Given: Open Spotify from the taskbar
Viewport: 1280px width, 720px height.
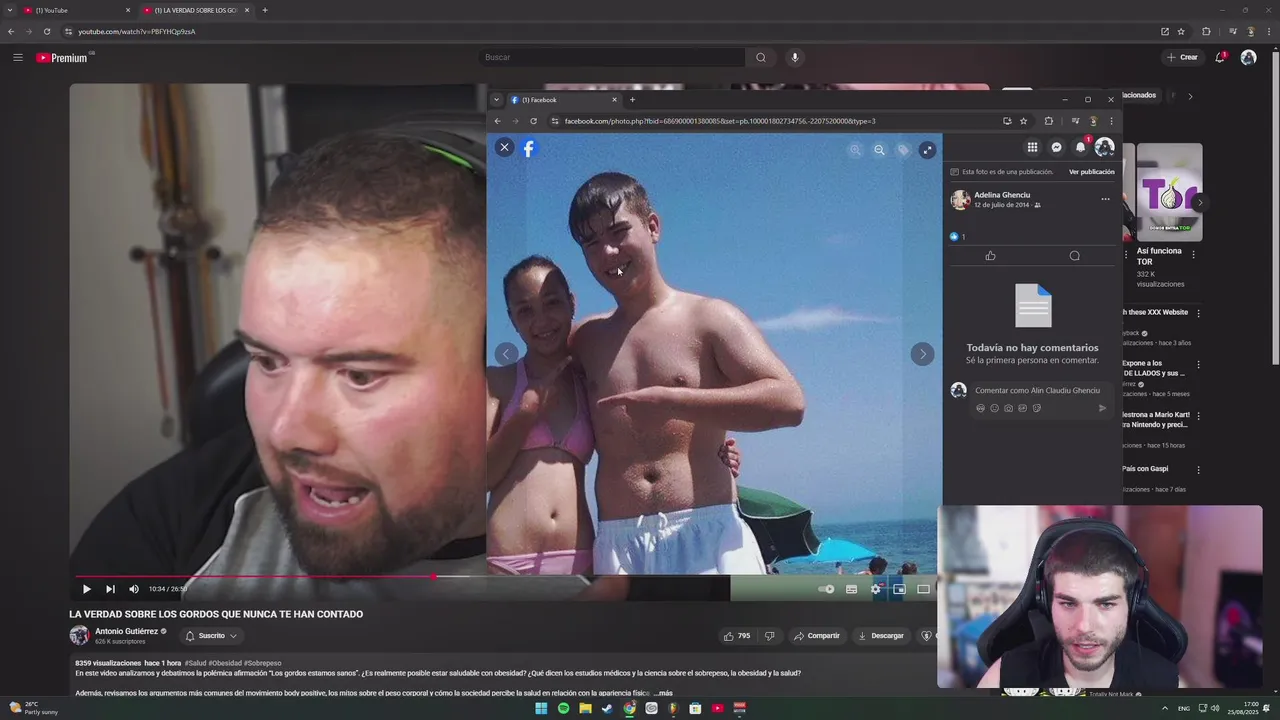Looking at the screenshot, I should [563, 708].
